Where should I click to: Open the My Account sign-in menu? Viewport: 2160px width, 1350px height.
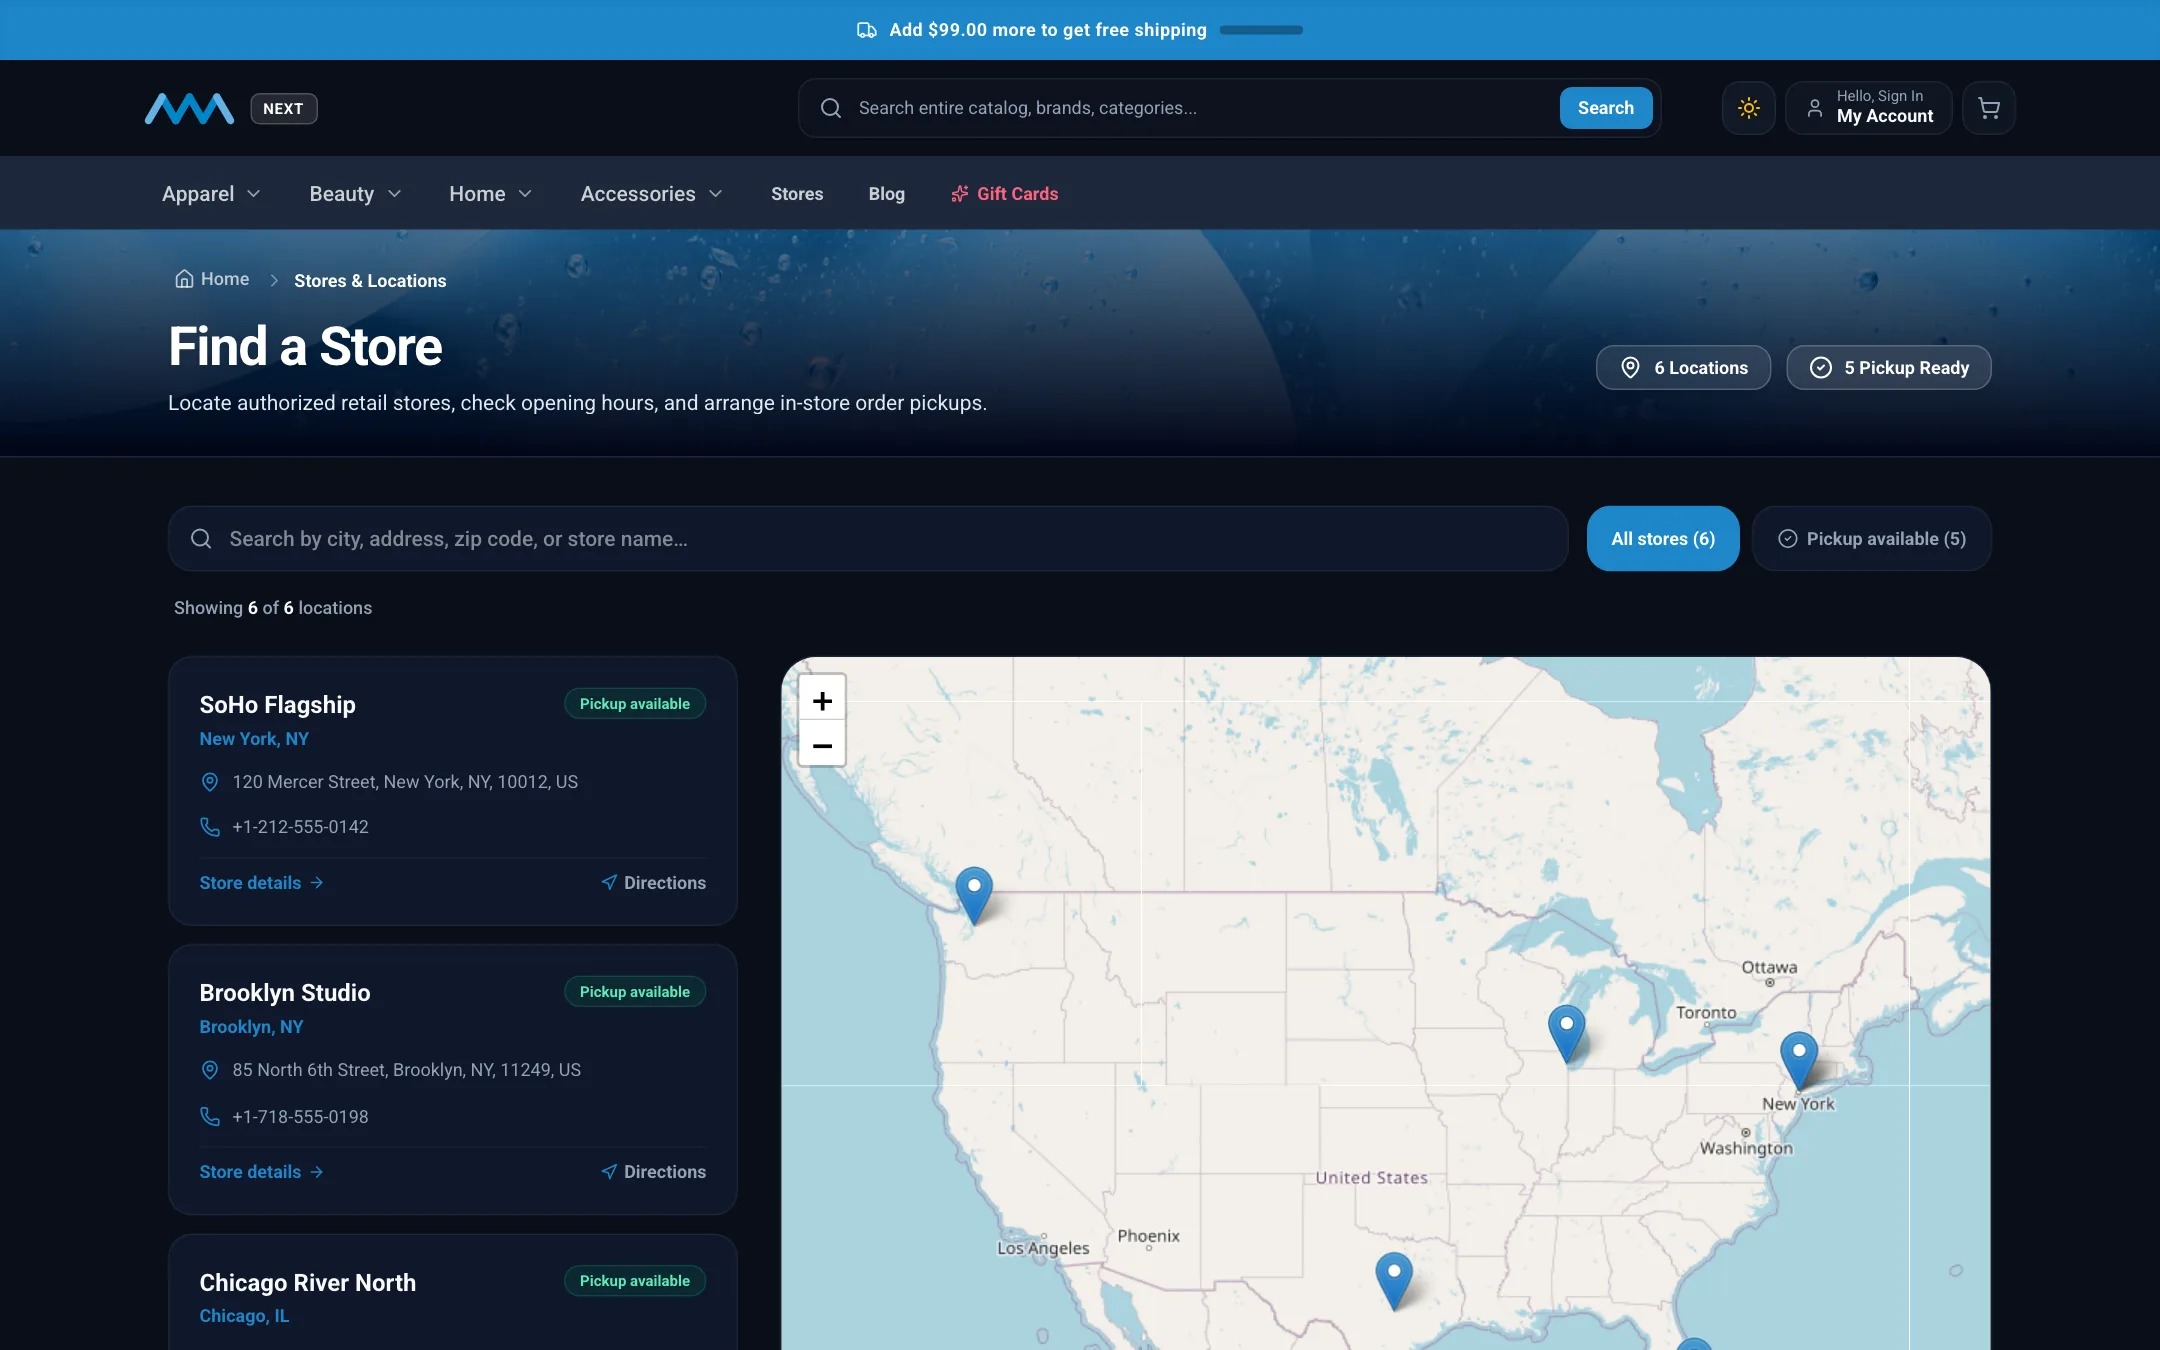[1868, 108]
